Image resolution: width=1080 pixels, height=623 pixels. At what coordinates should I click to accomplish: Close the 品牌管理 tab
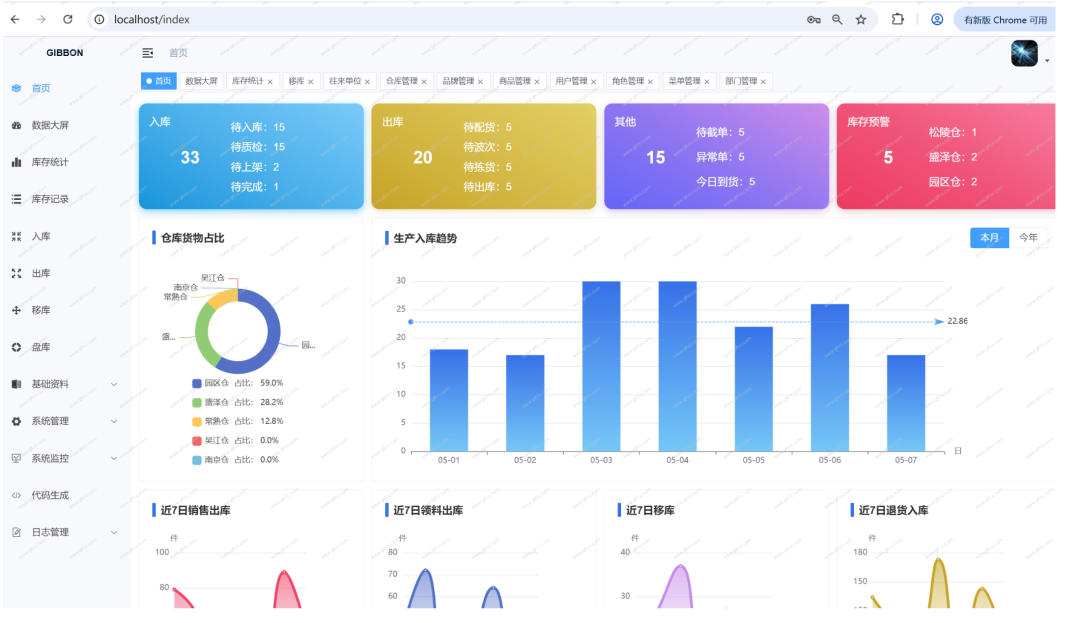(480, 82)
